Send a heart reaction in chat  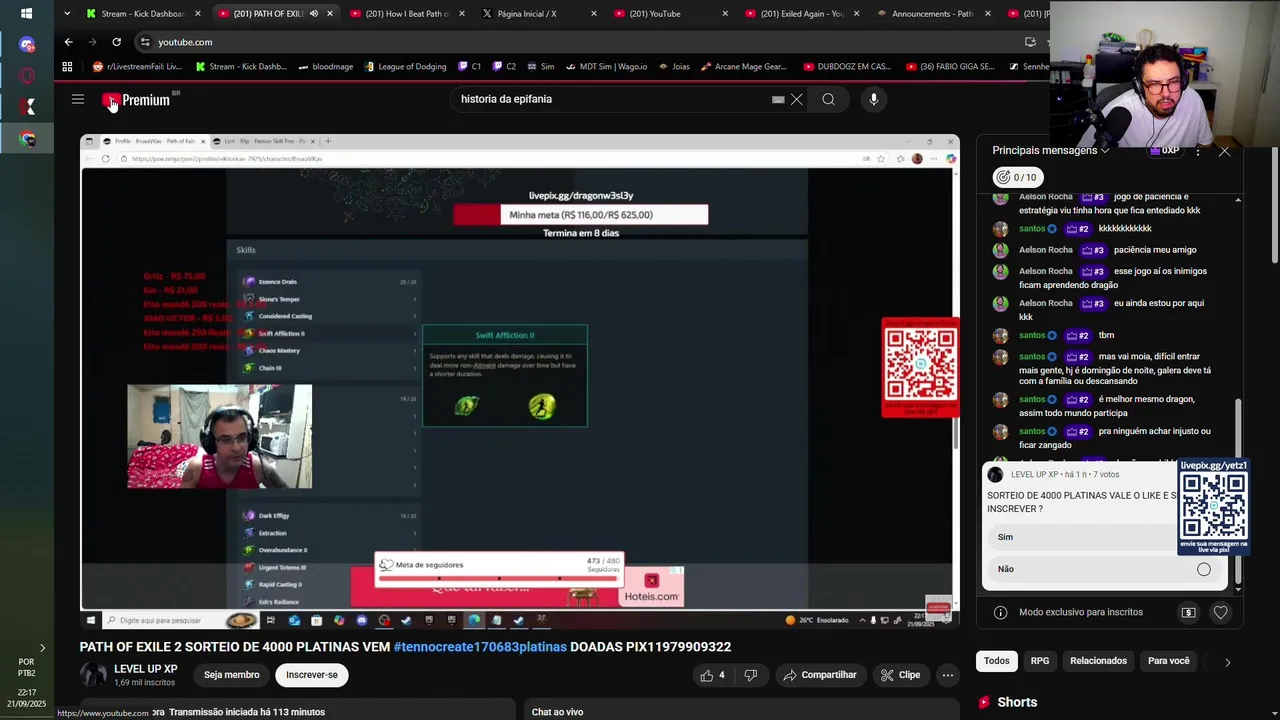coord(1220,612)
